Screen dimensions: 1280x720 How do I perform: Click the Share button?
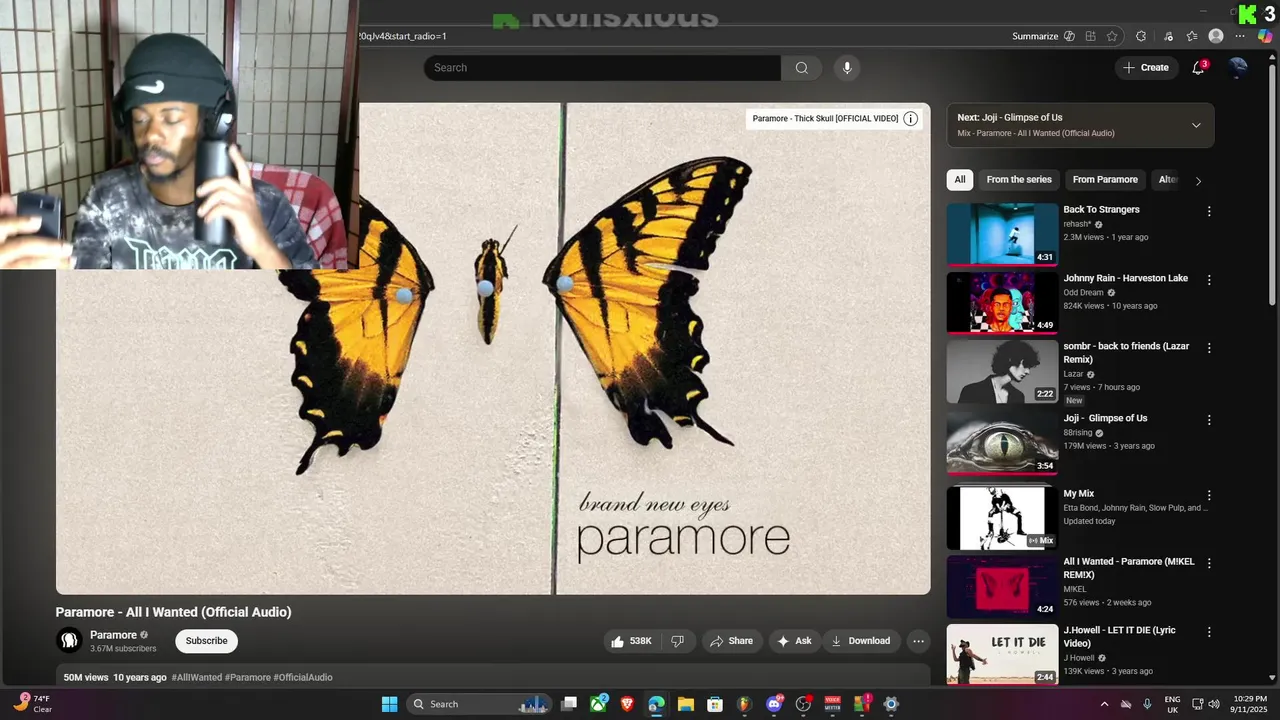point(731,641)
